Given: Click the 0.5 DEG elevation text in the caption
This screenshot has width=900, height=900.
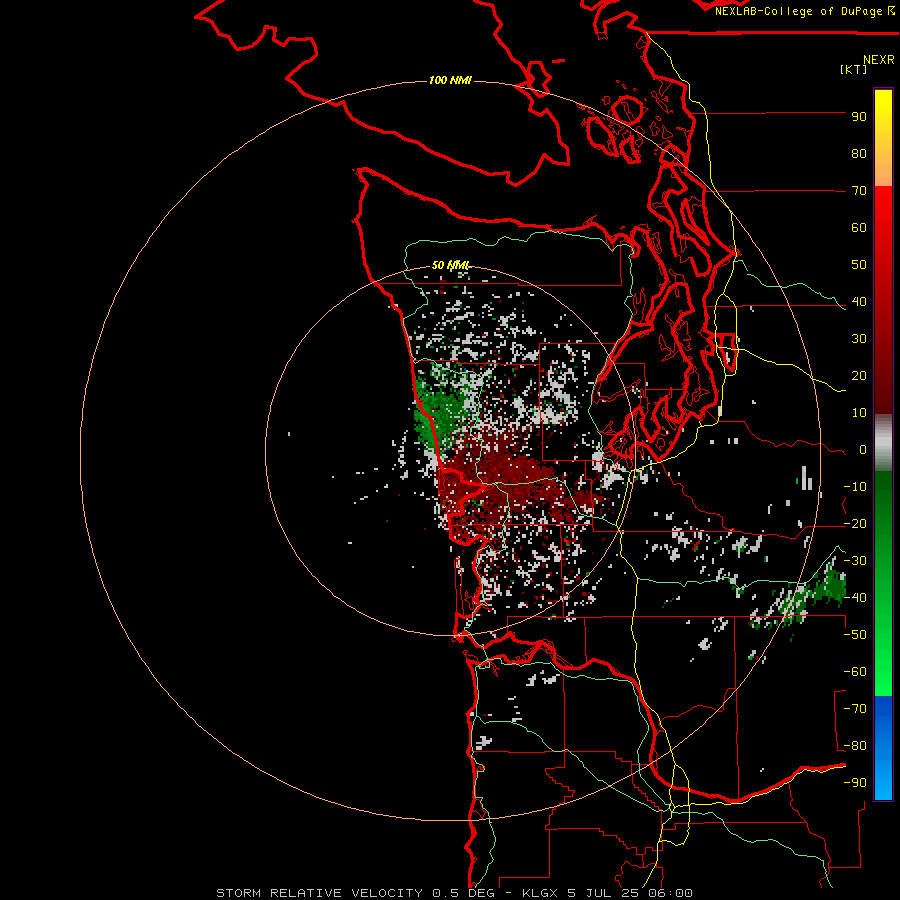Looking at the screenshot, I should tap(465, 893).
